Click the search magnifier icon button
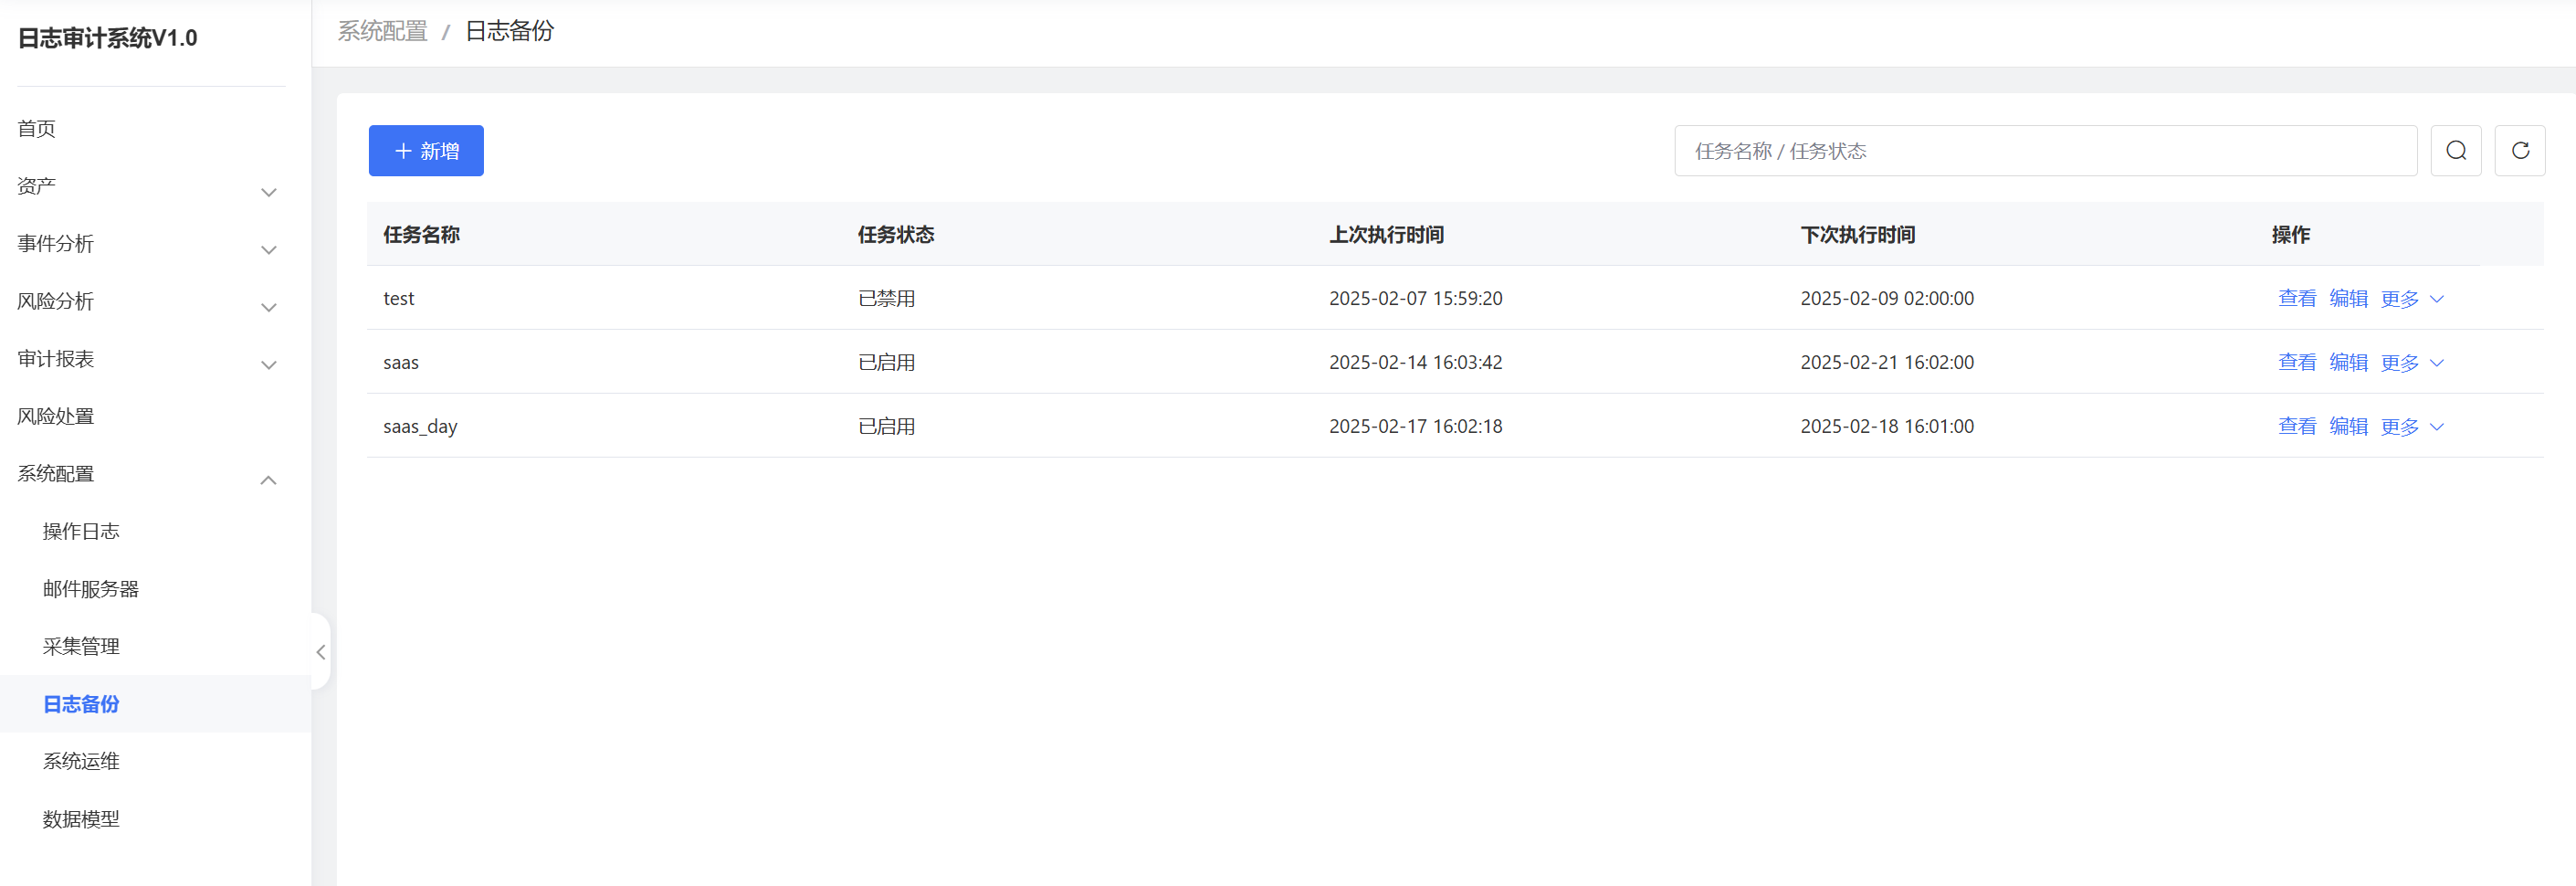This screenshot has height=886, width=2576. pyautogui.click(x=2456, y=151)
